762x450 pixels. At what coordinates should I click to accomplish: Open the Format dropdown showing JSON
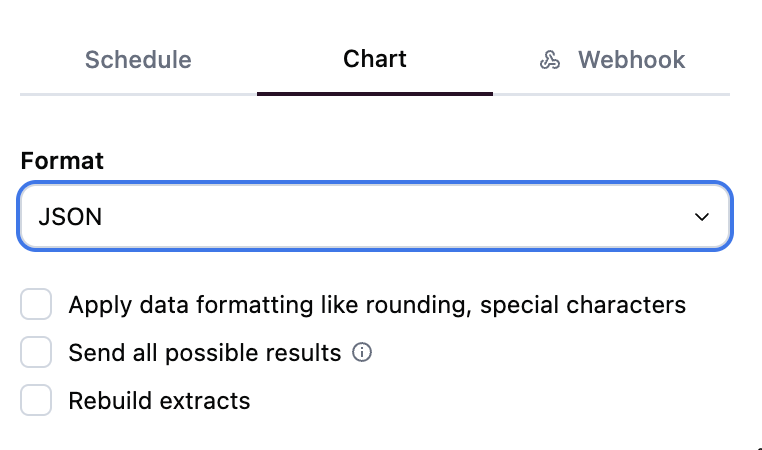(374, 216)
